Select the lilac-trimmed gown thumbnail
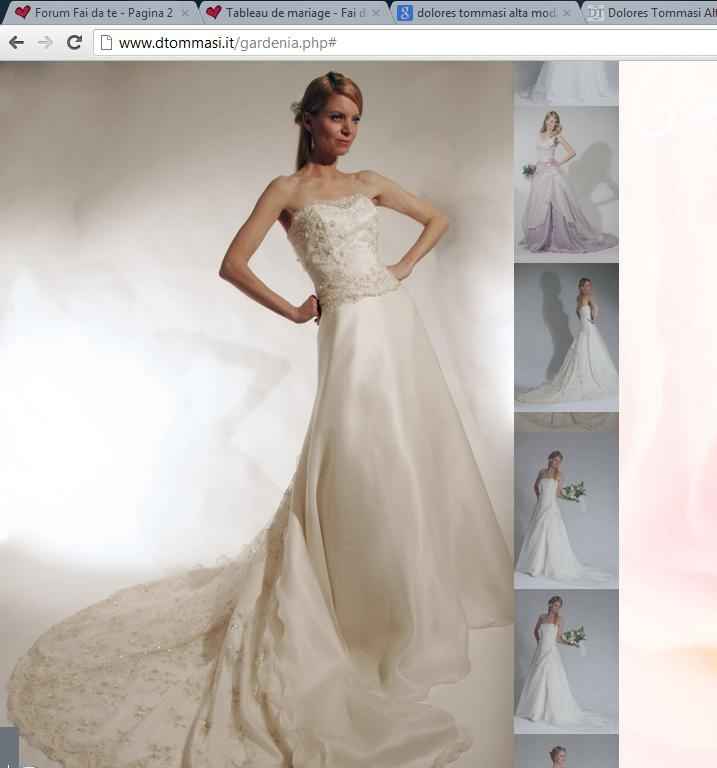This screenshot has width=717, height=768. click(x=566, y=182)
